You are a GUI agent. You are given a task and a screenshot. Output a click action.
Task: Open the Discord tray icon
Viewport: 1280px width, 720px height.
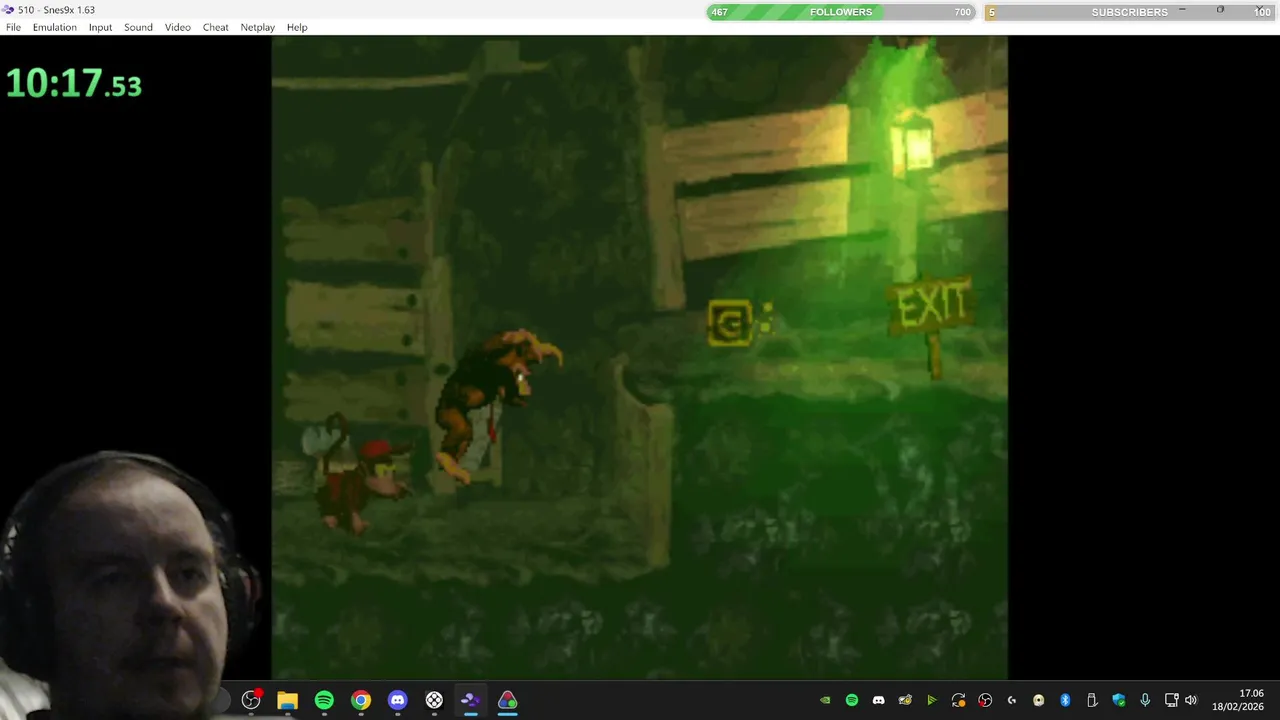click(x=878, y=700)
